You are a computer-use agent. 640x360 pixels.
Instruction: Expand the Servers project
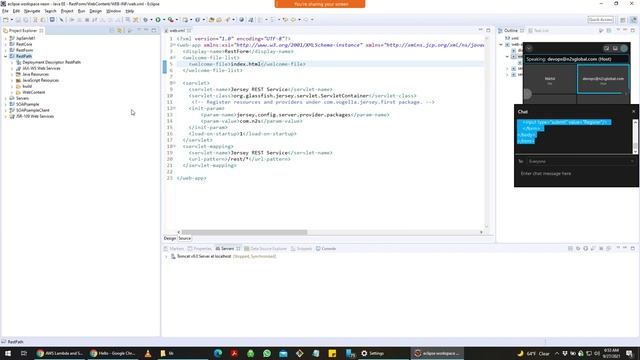6,98
